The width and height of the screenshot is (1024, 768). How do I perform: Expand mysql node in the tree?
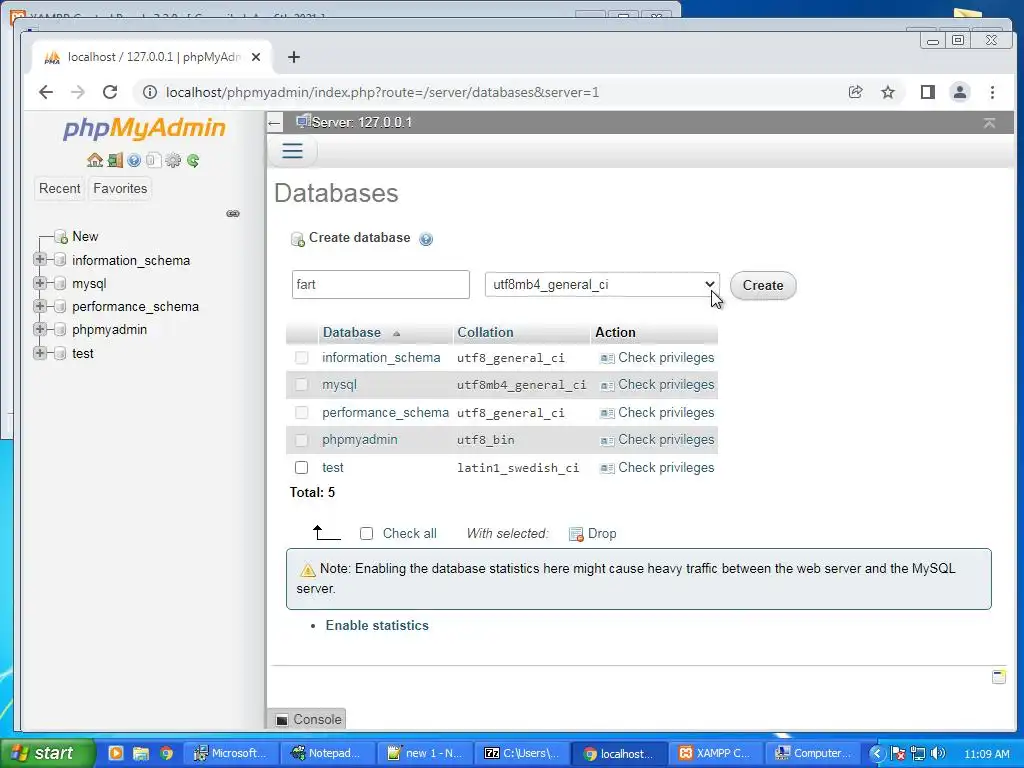(x=39, y=283)
